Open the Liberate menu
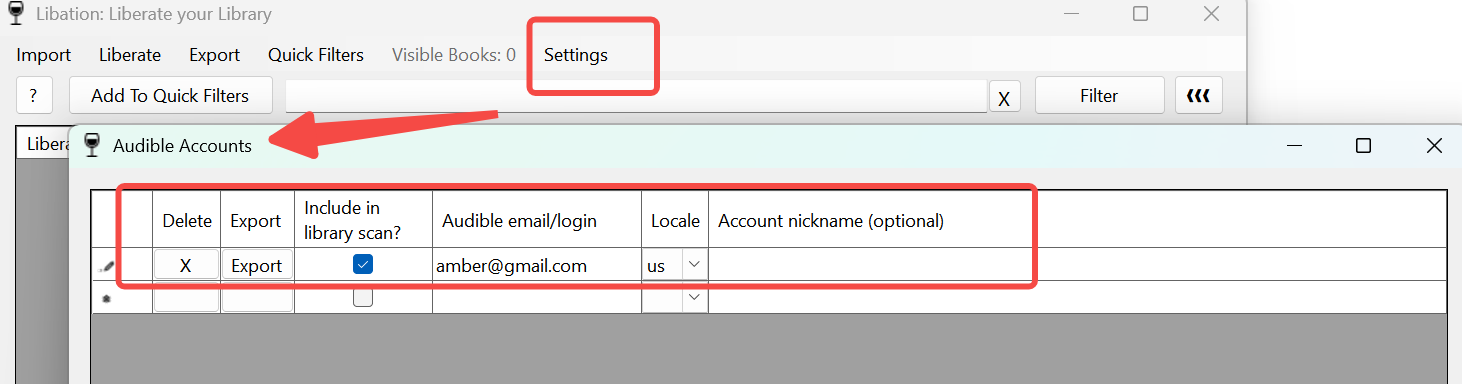 click(130, 55)
